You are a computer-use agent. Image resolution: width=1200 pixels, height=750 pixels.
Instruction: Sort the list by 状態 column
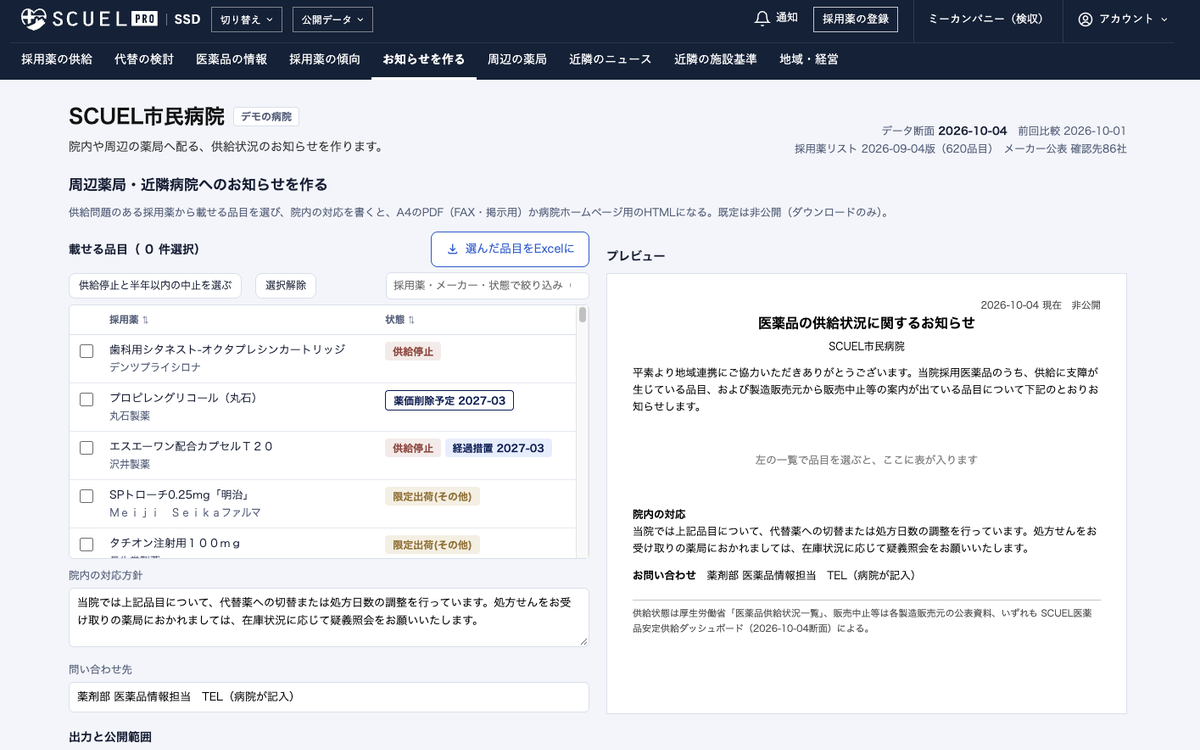[x=398, y=320]
